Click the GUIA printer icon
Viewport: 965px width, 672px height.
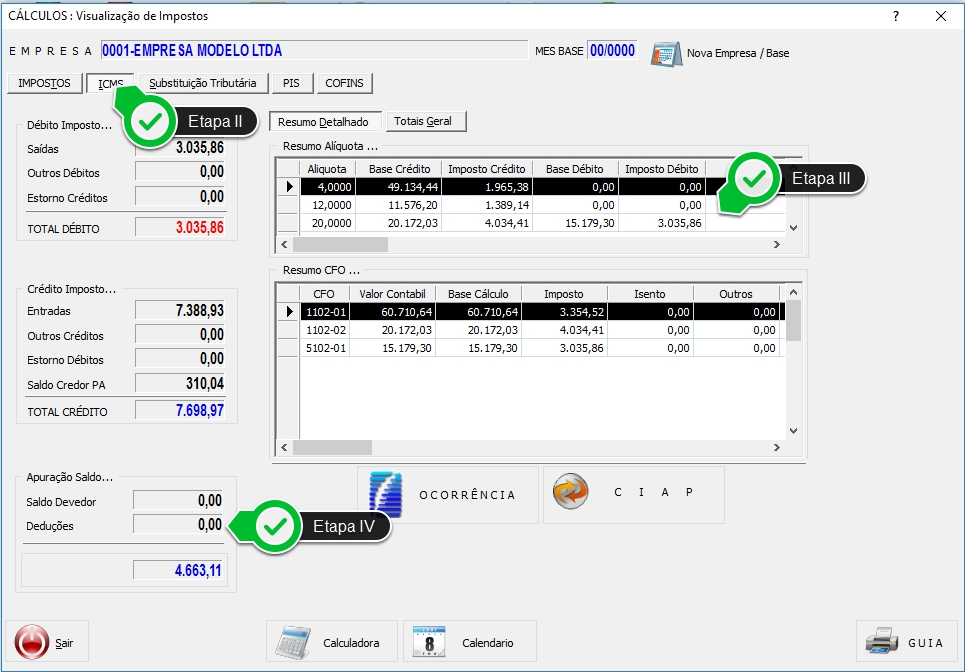click(881, 642)
